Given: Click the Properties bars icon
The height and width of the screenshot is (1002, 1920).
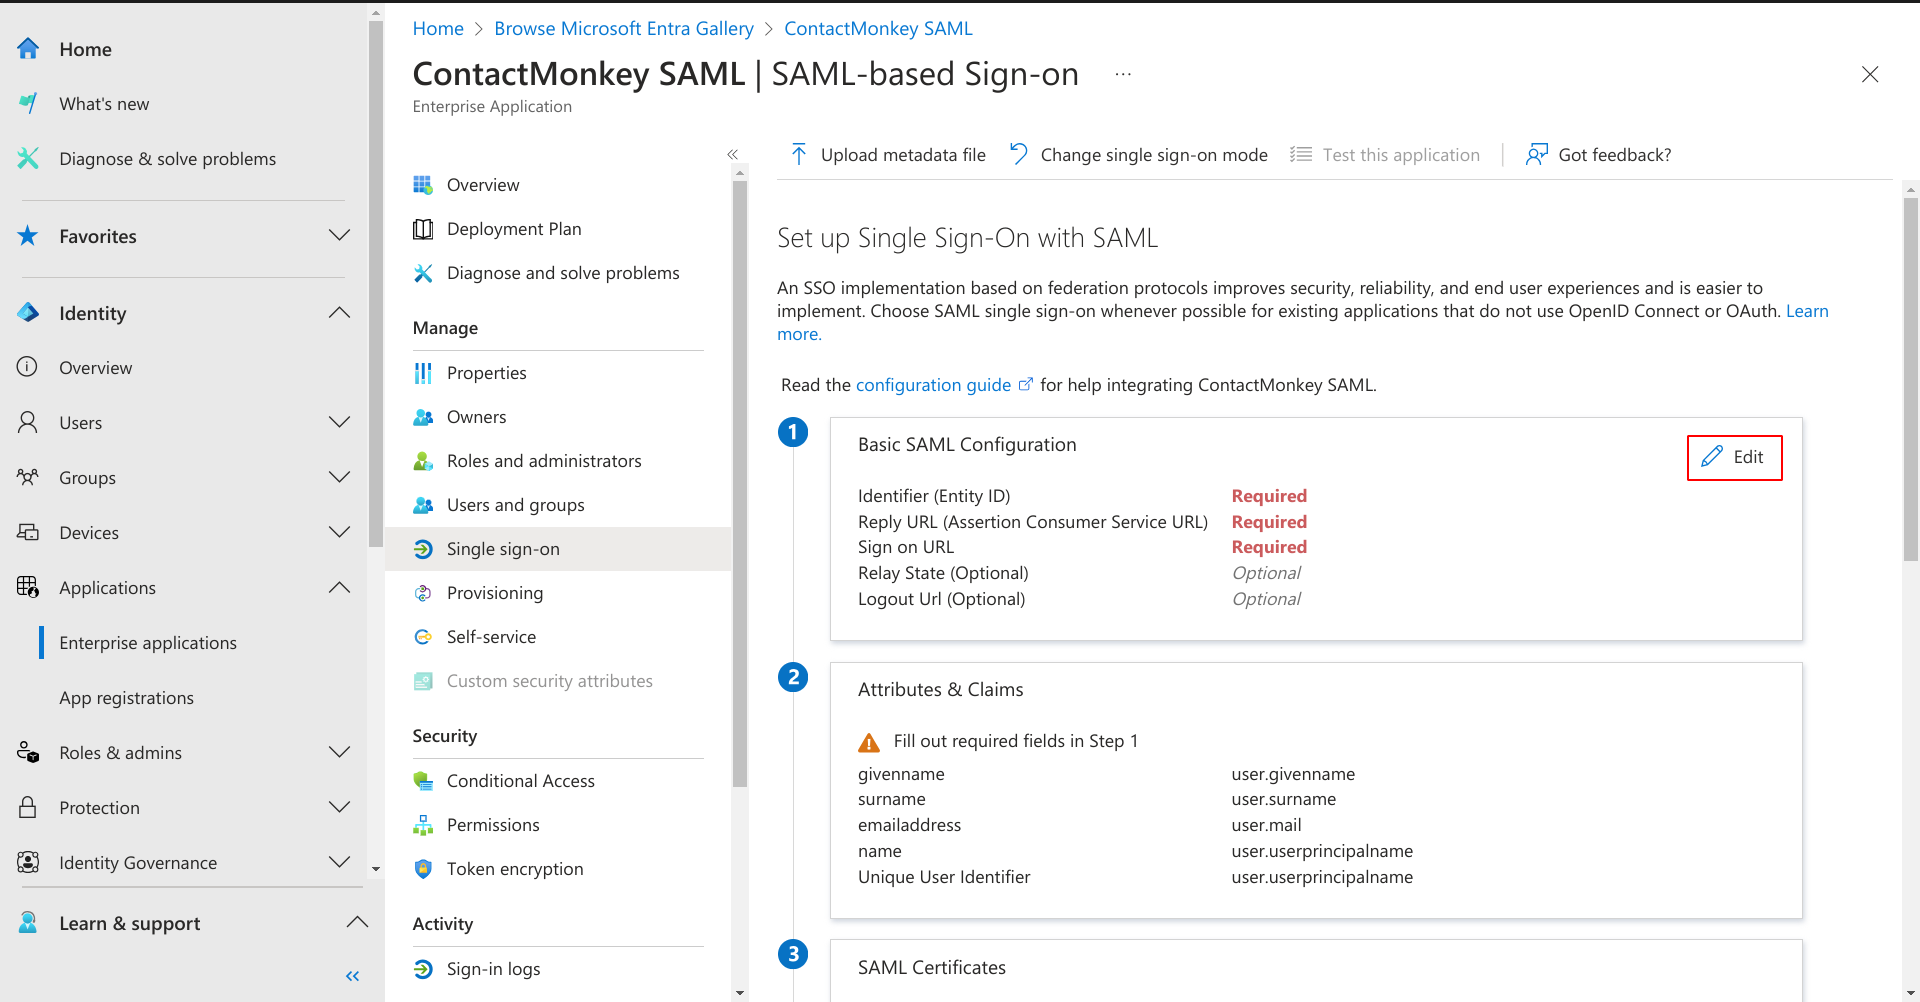Looking at the screenshot, I should pyautogui.click(x=423, y=373).
